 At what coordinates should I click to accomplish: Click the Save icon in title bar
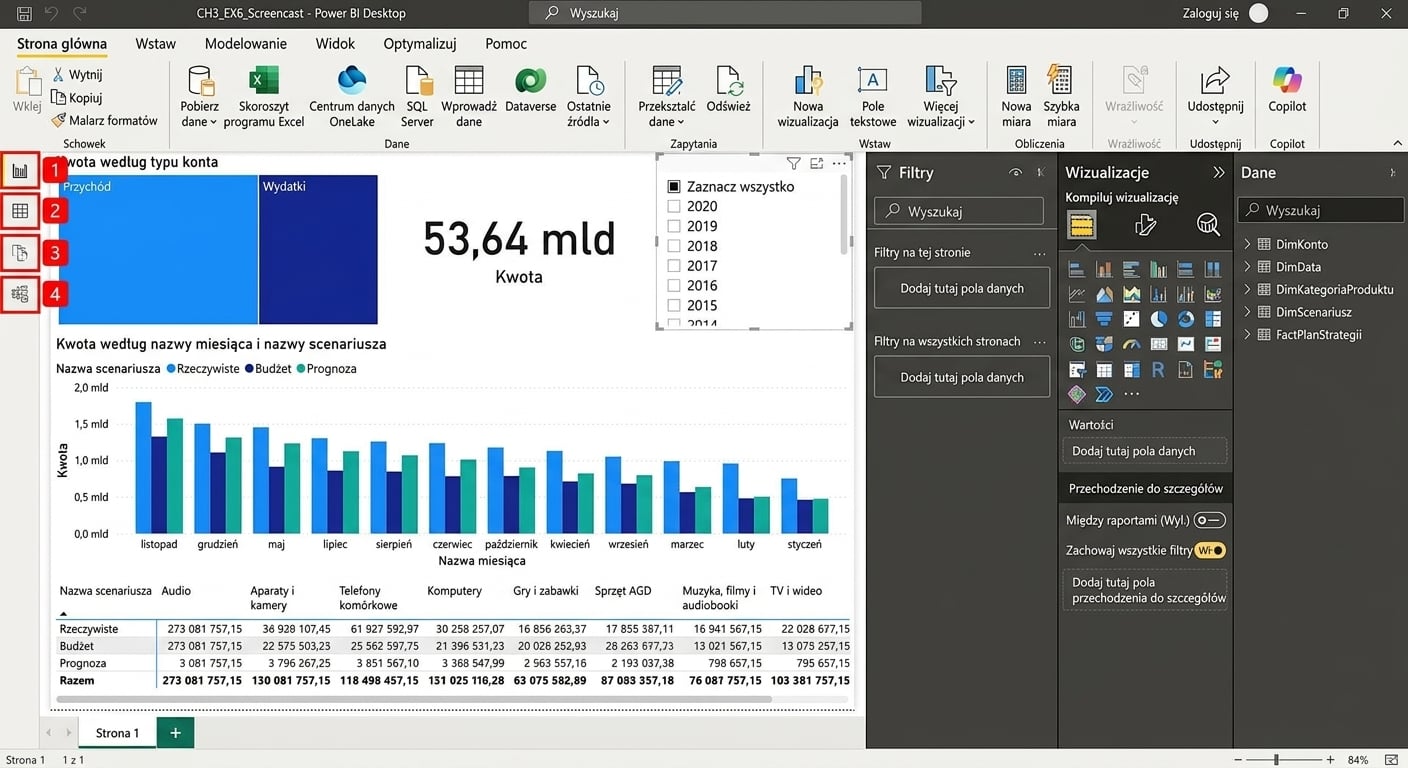pos(25,14)
